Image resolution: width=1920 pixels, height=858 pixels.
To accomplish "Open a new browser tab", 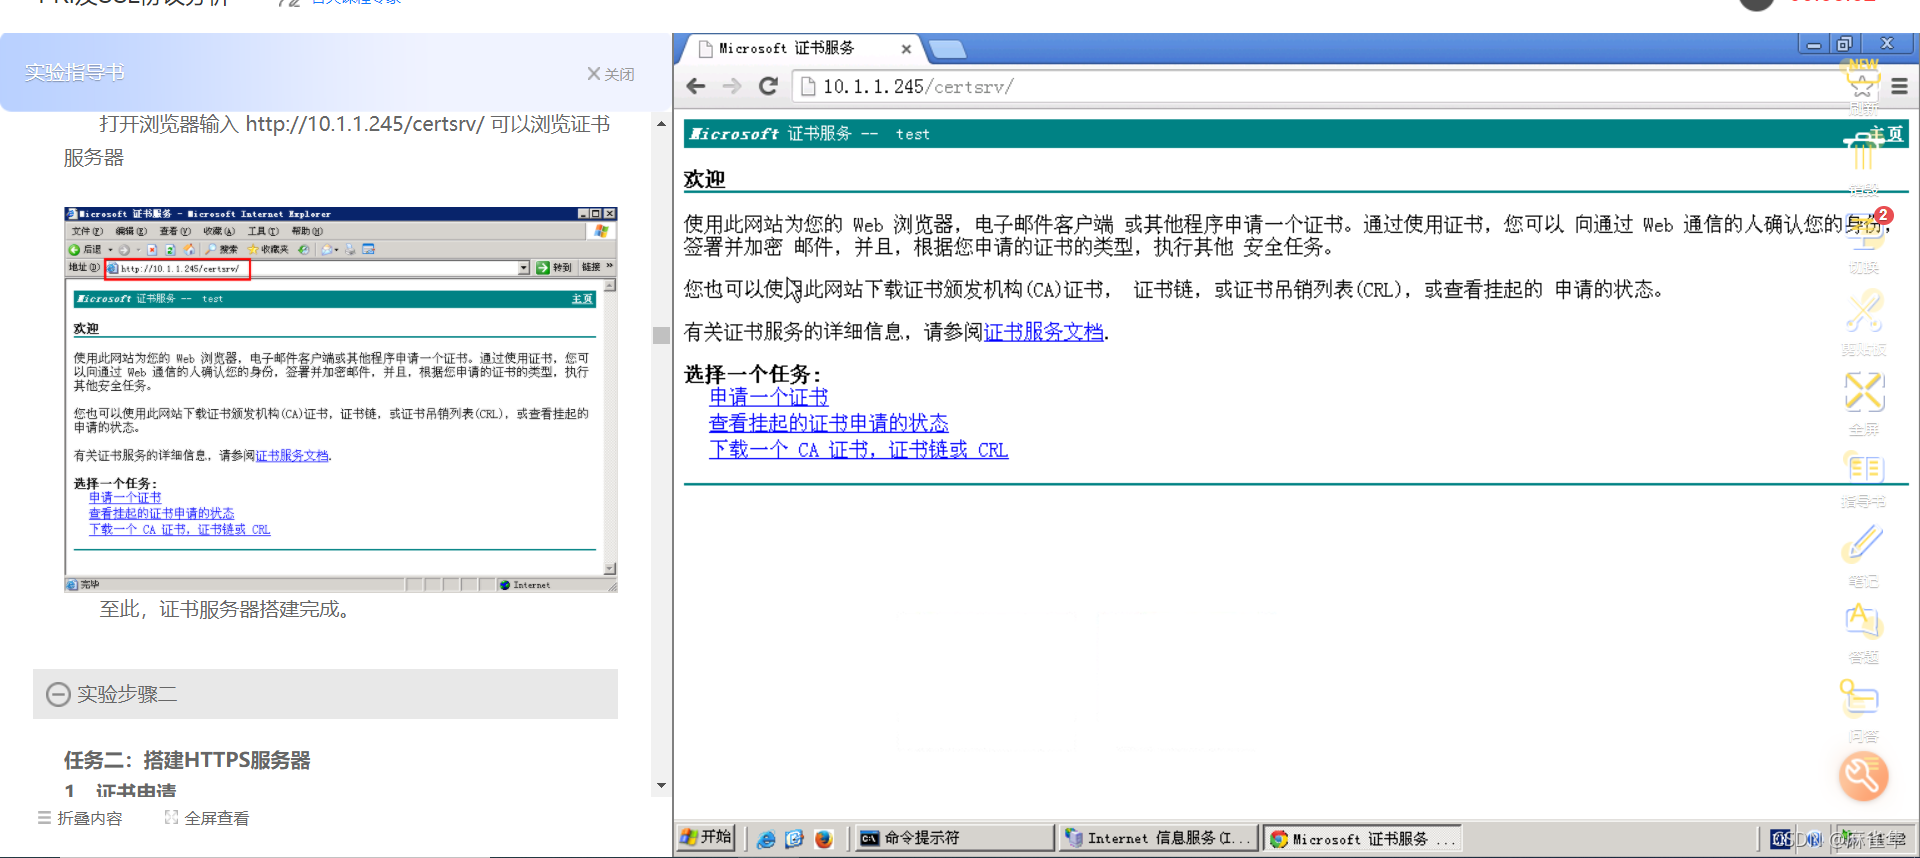I will pos(946,49).
